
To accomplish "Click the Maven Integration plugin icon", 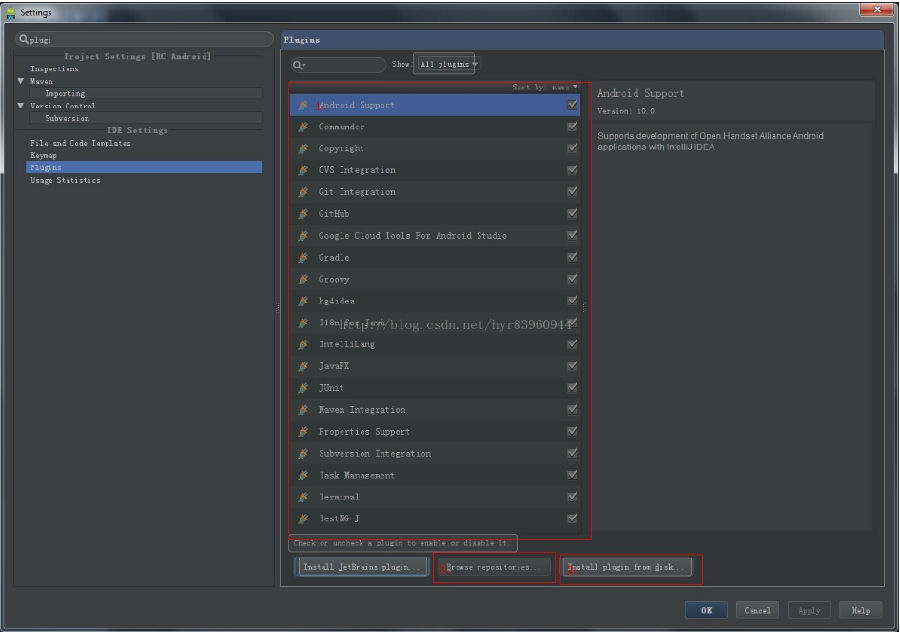I will click(303, 410).
